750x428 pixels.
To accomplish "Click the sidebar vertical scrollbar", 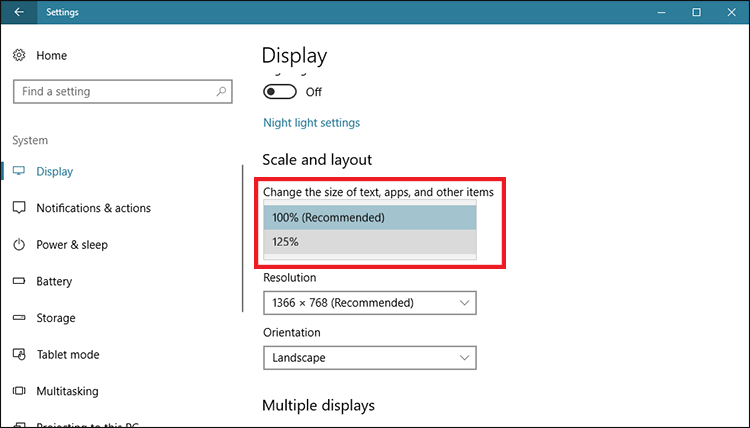I will pos(243,240).
